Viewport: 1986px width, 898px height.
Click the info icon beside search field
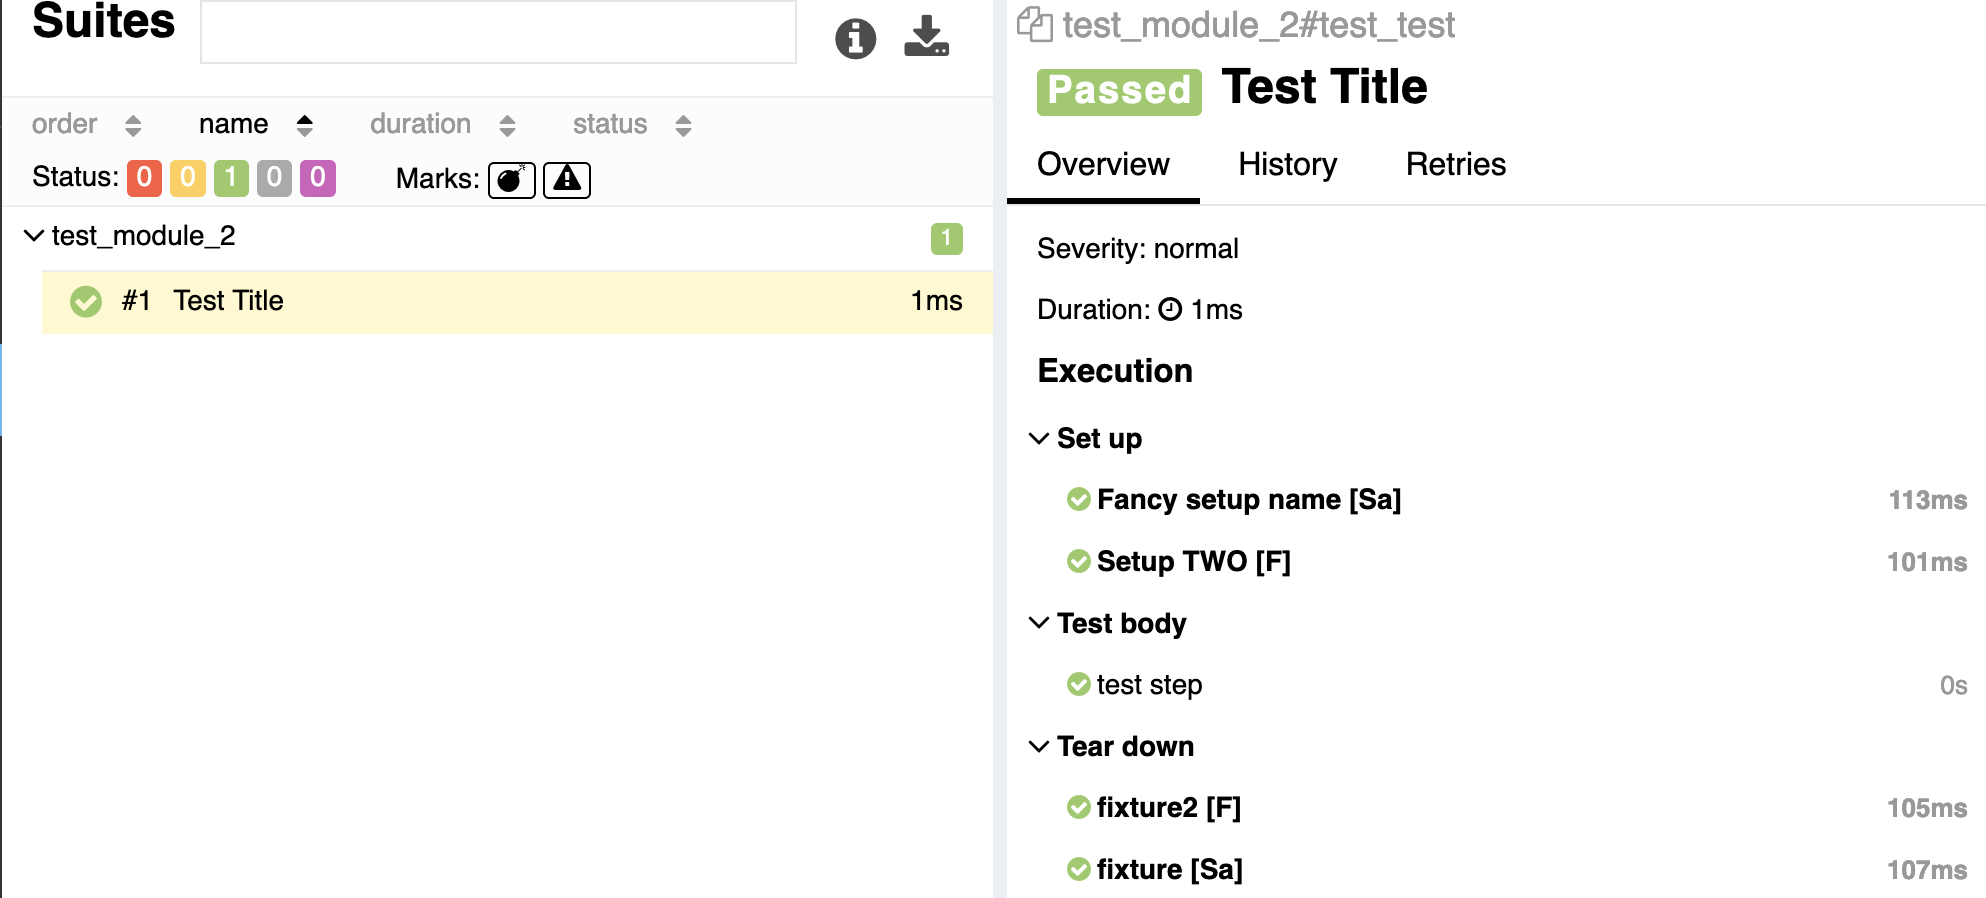click(855, 39)
